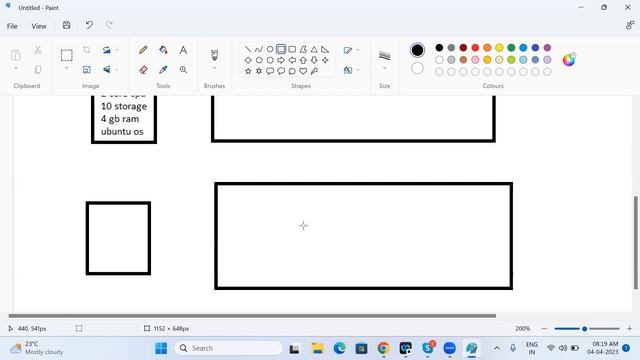Select the Five-point star shape
This screenshot has width=640, height=360.
(x=248, y=71)
